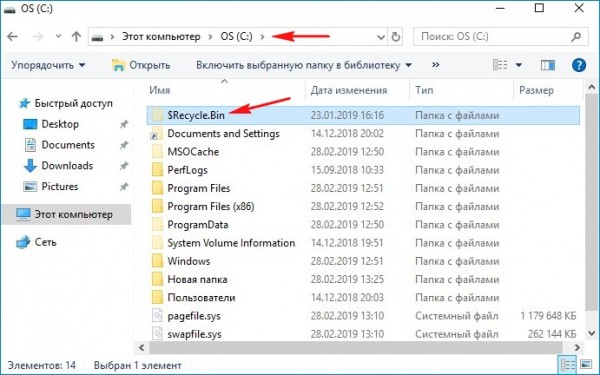Image resolution: width=600 pixels, height=375 pixels.
Task: Select the pagefile.sys file
Action: [194, 316]
